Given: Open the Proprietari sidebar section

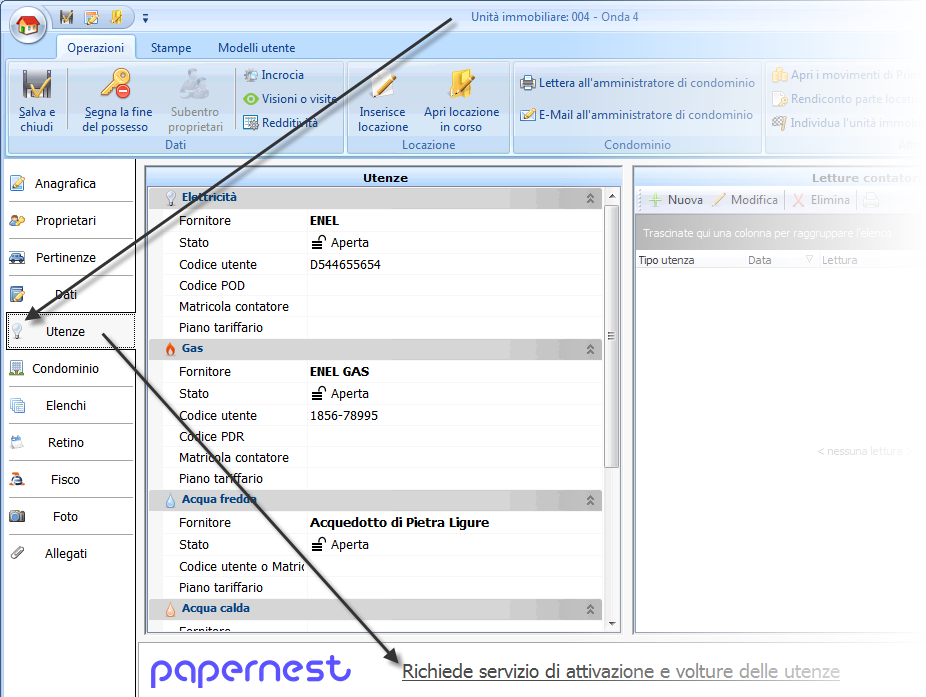Looking at the screenshot, I should pos(71,220).
